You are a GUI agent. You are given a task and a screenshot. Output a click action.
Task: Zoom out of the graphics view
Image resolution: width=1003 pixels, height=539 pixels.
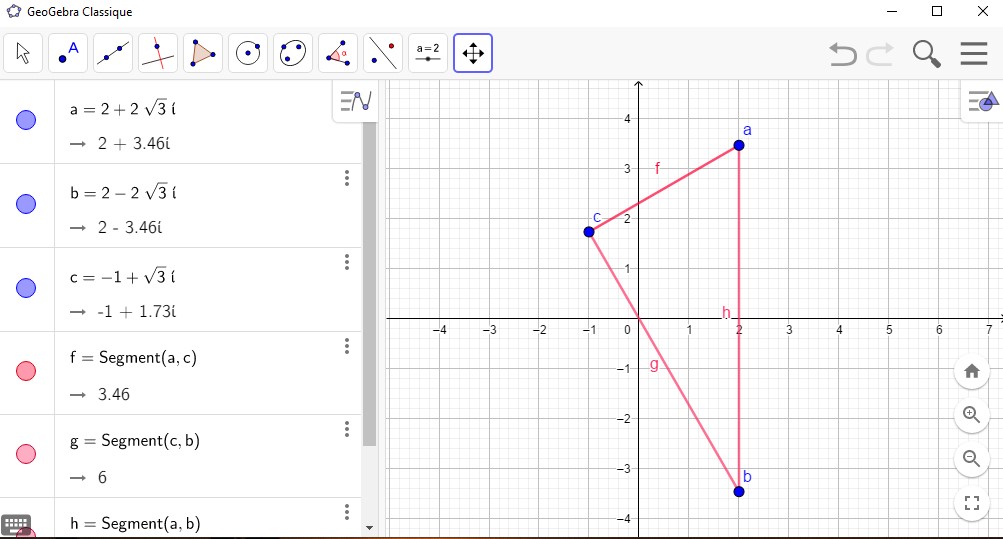pyautogui.click(x=972, y=458)
